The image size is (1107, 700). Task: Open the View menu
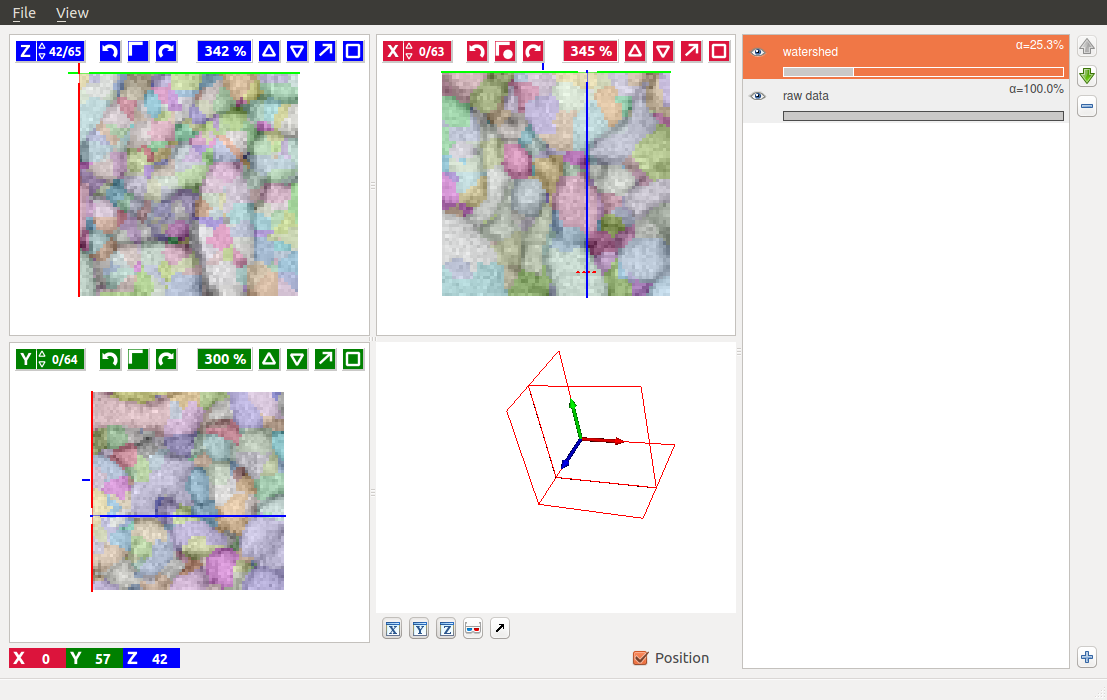pos(72,13)
